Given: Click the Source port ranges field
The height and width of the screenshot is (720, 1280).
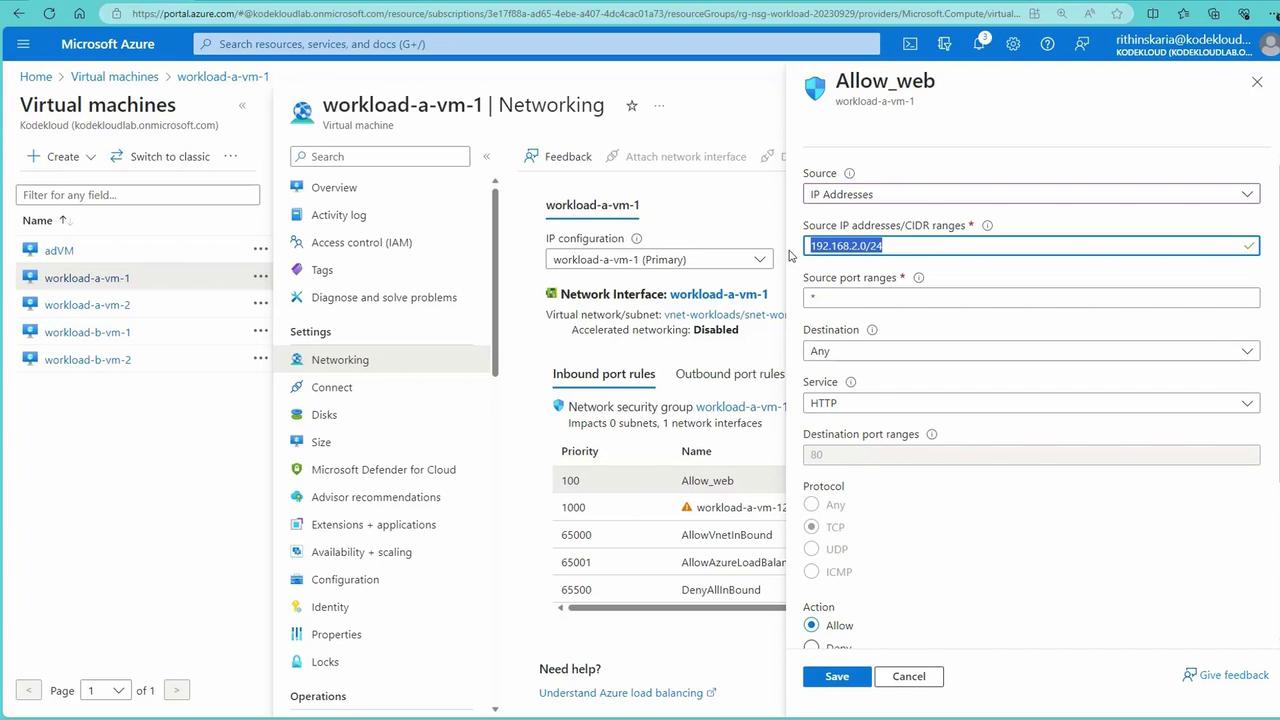Looking at the screenshot, I should tap(1031, 298).
